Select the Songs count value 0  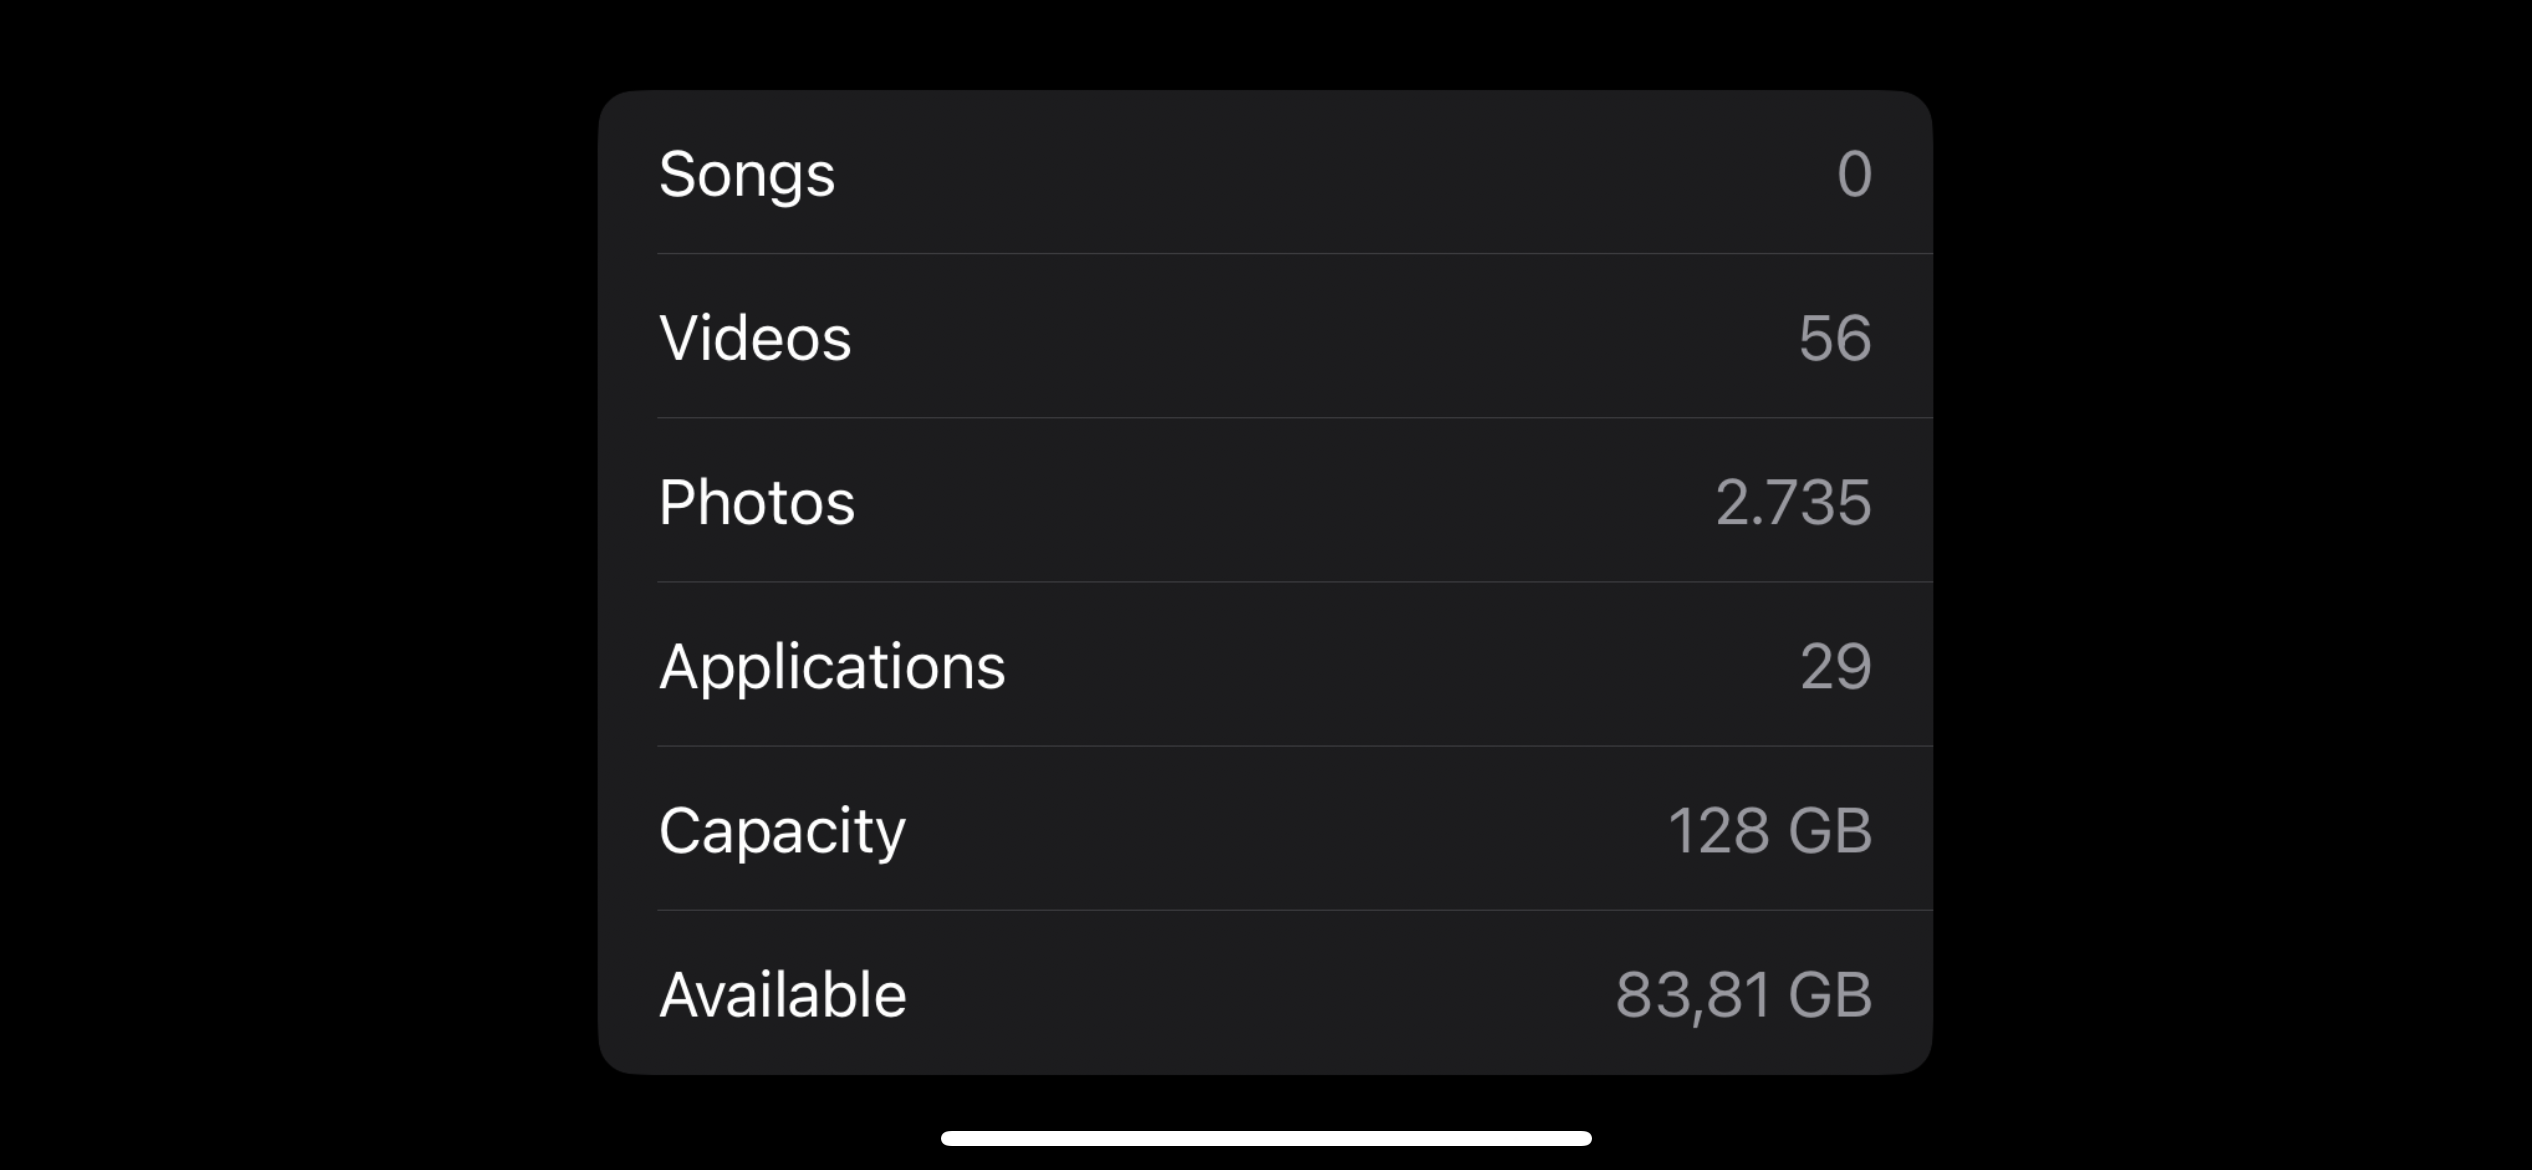coord(1853,174)
